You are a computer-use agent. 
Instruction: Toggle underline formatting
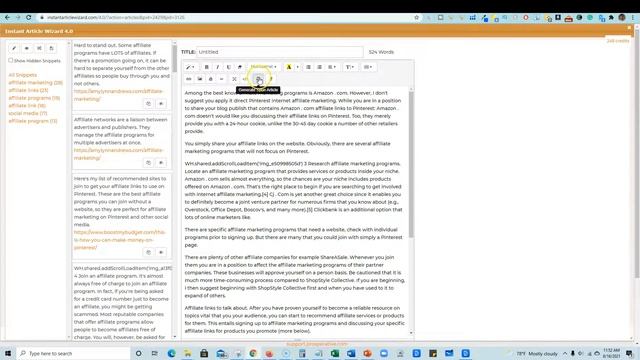[229, 67]
